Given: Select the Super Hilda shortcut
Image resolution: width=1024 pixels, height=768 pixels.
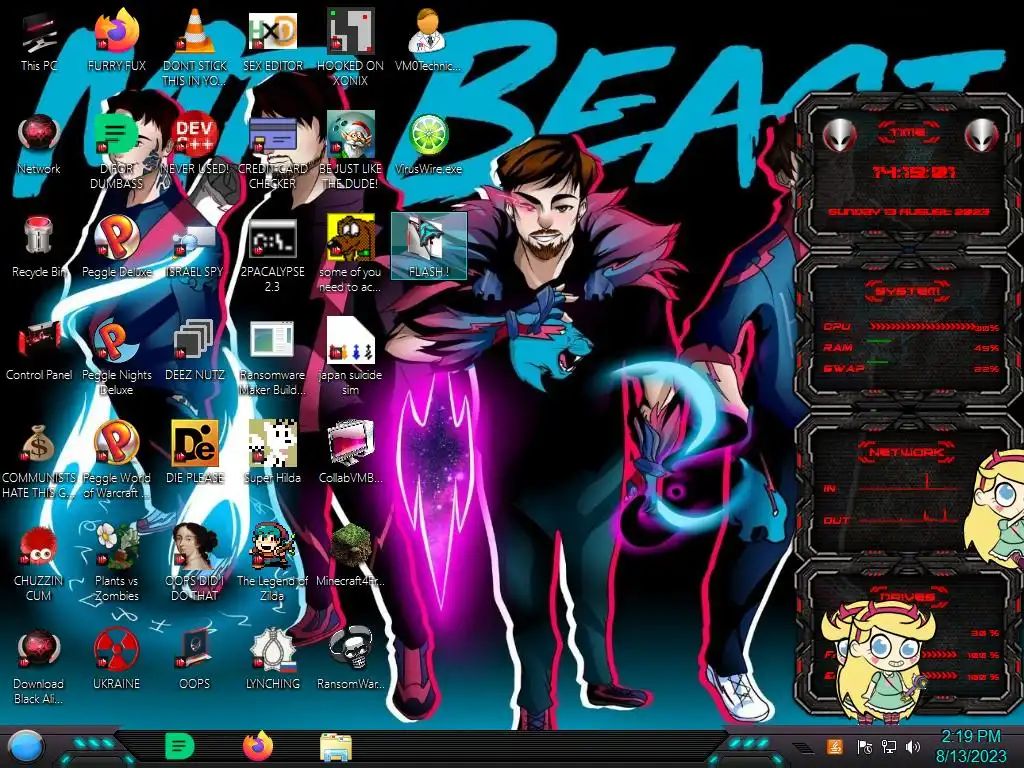Looking at the screenshot, I should (x=272, y=453).
